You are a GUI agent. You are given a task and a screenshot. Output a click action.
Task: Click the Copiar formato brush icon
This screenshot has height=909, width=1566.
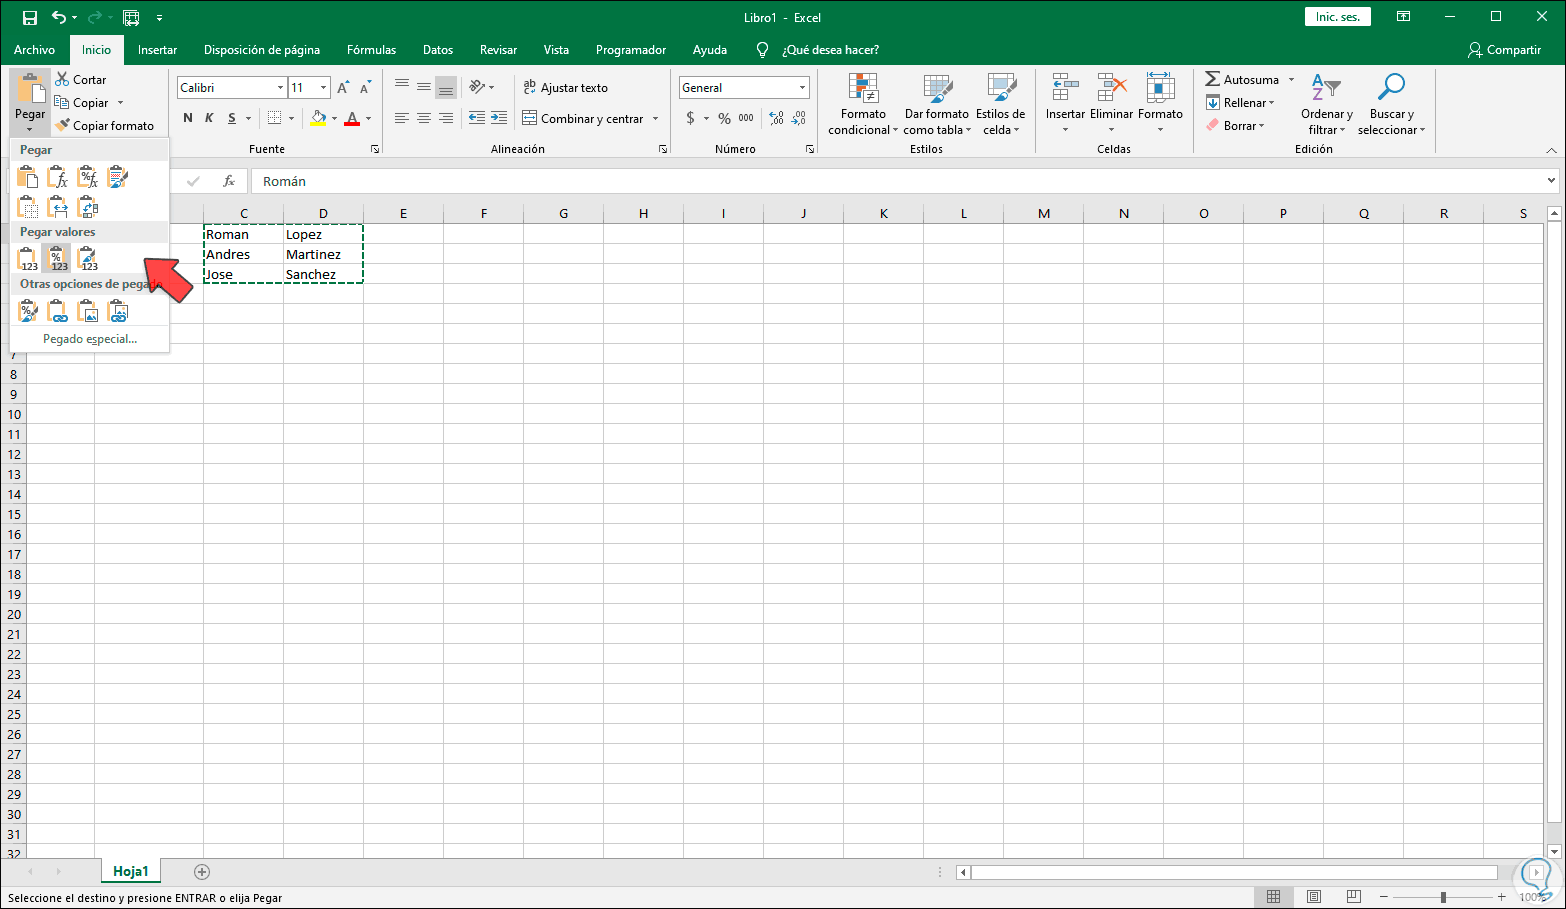[x=63, y=125]
